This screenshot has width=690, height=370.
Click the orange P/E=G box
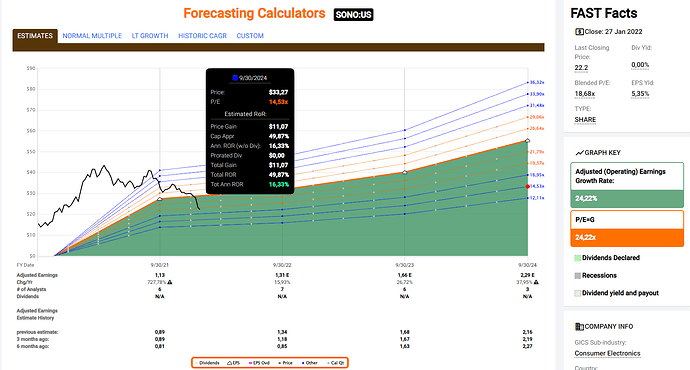pyautogui.click(x=627, y=228)
